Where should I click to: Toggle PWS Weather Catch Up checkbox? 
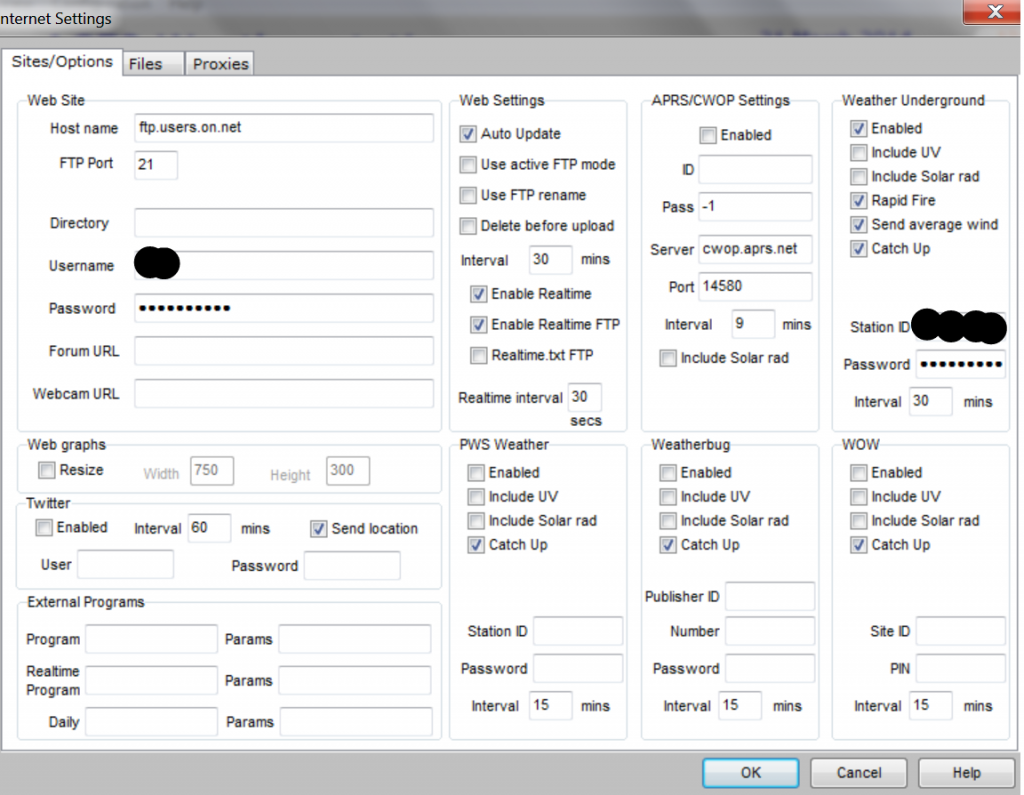[476, 545]
